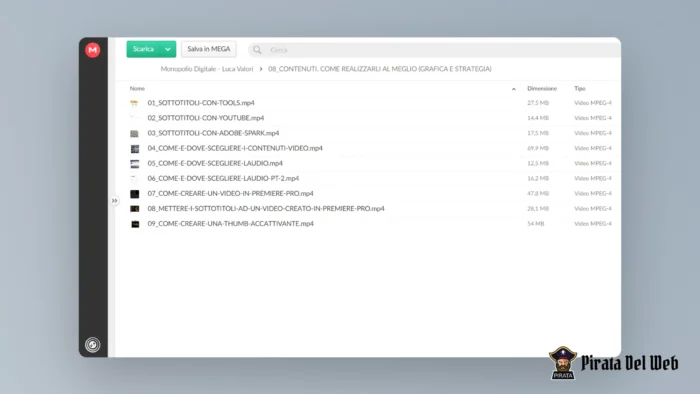Sort by the Dimensione column header
Image resolution: width=700 pixels, height=394 pixels.
[x=542, y=88]
